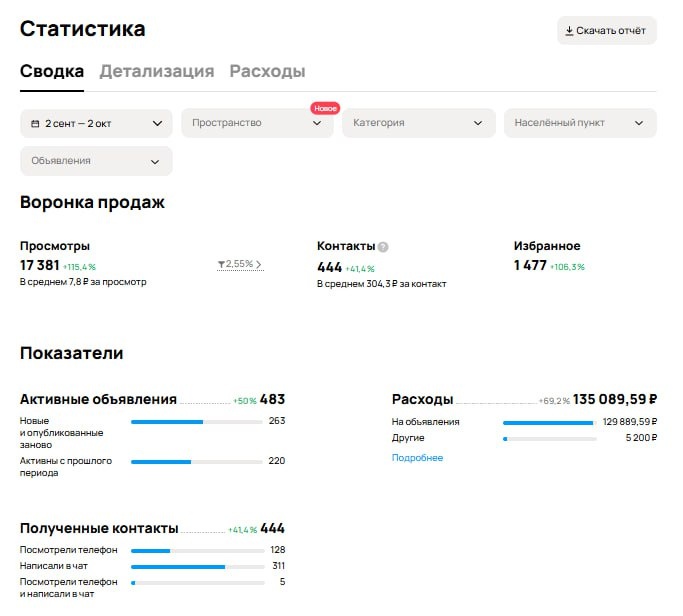
Task: Click the value 311 for Написали в чат
Action: 279,566
